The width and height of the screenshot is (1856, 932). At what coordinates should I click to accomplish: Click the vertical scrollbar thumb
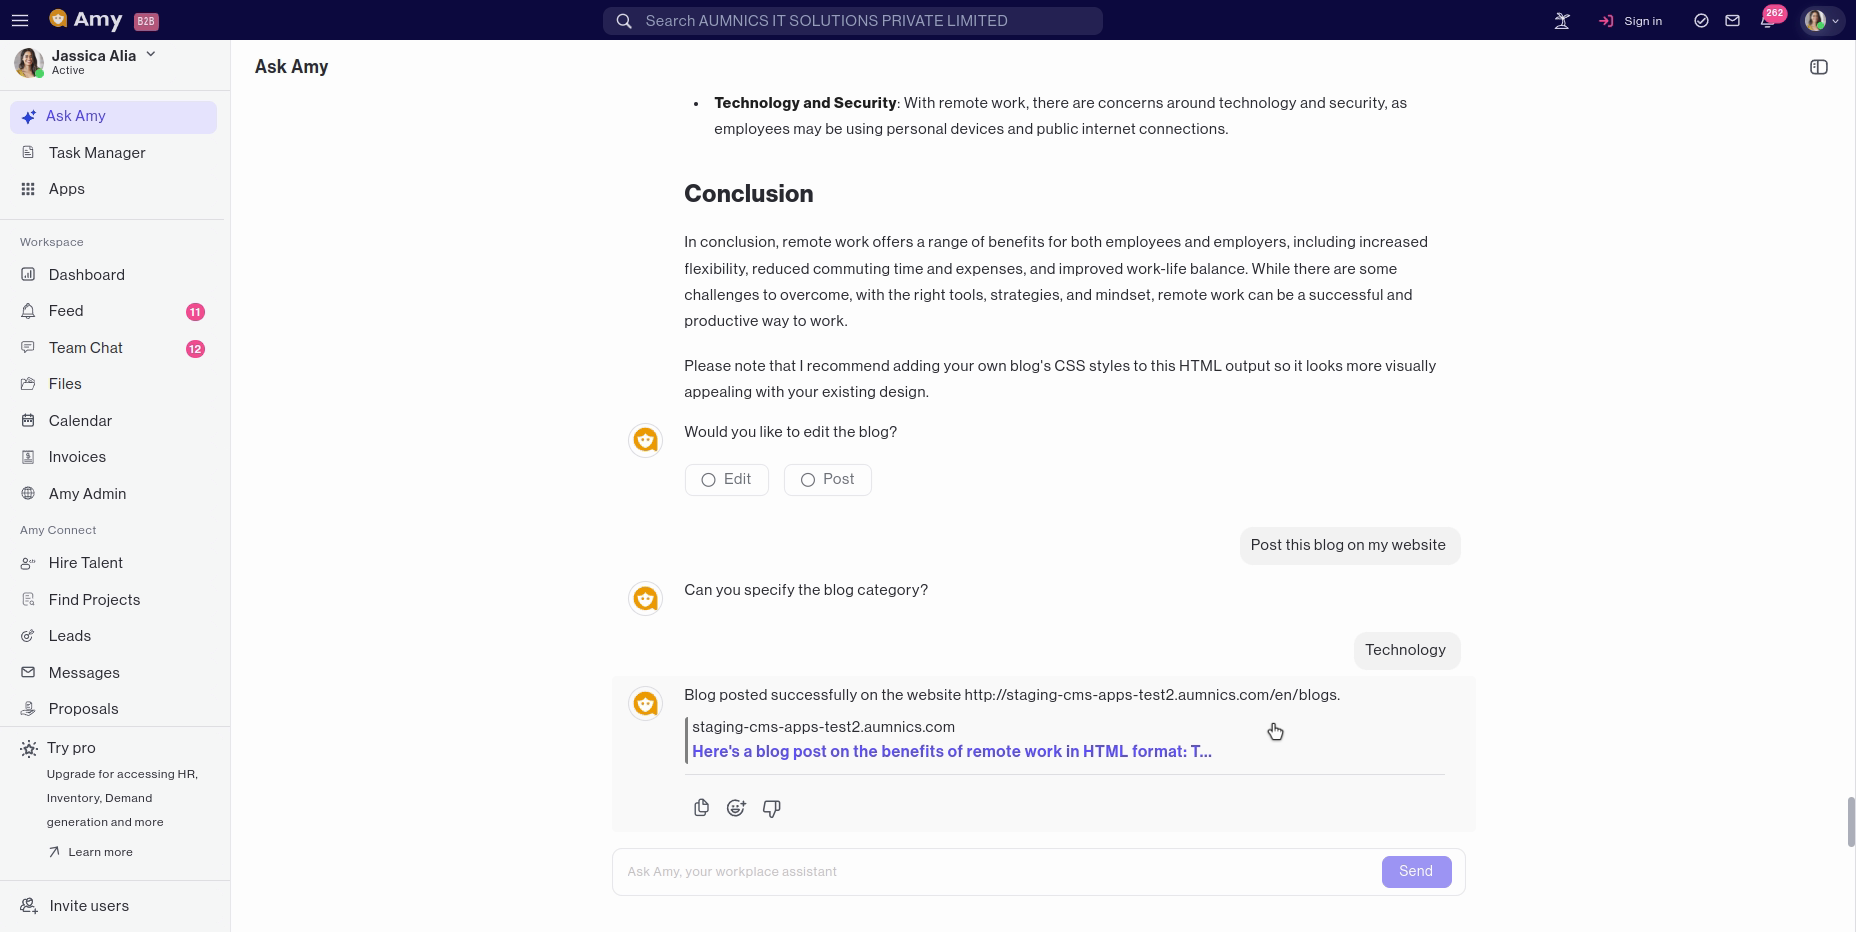[1850, 822]
